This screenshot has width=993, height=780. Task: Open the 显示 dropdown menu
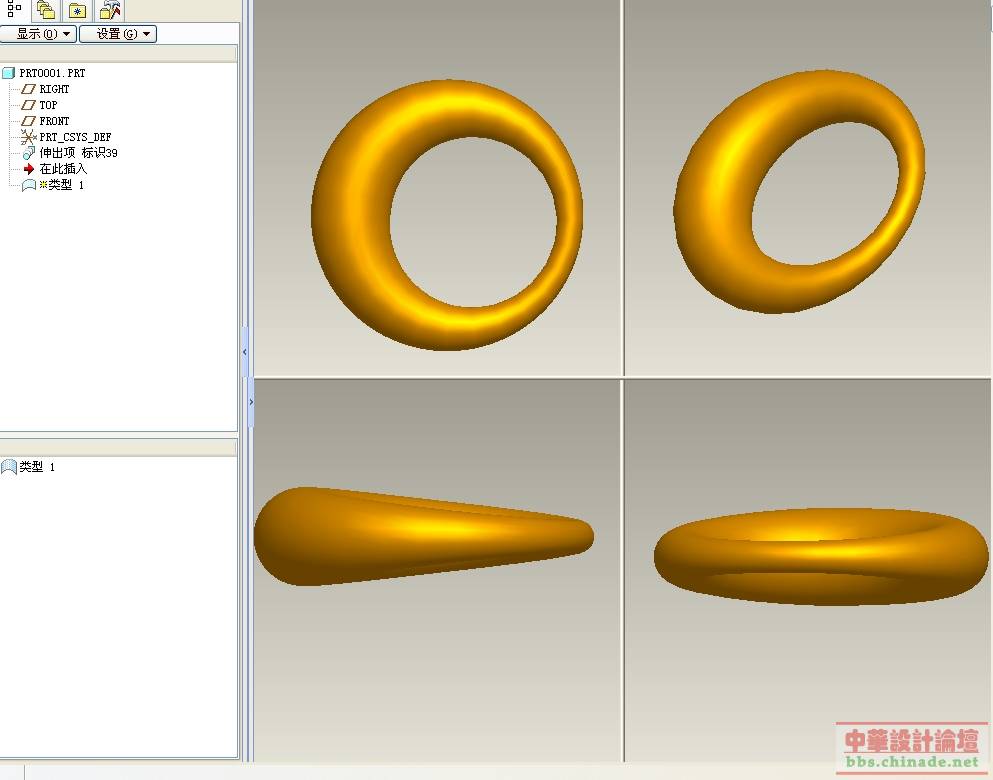point(38,34)
